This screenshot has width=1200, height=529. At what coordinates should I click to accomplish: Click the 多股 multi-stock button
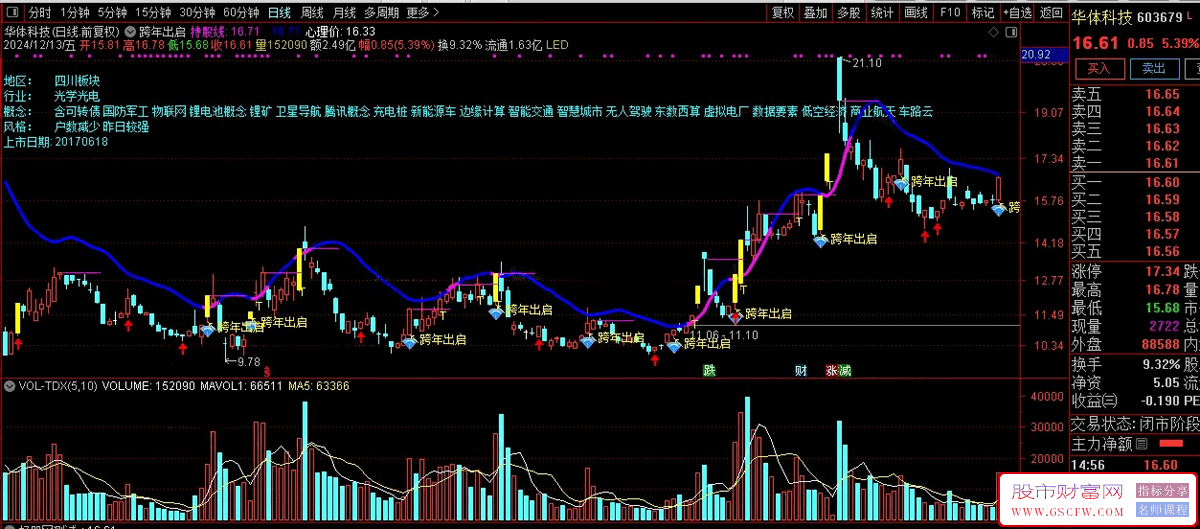coord(848,13)
